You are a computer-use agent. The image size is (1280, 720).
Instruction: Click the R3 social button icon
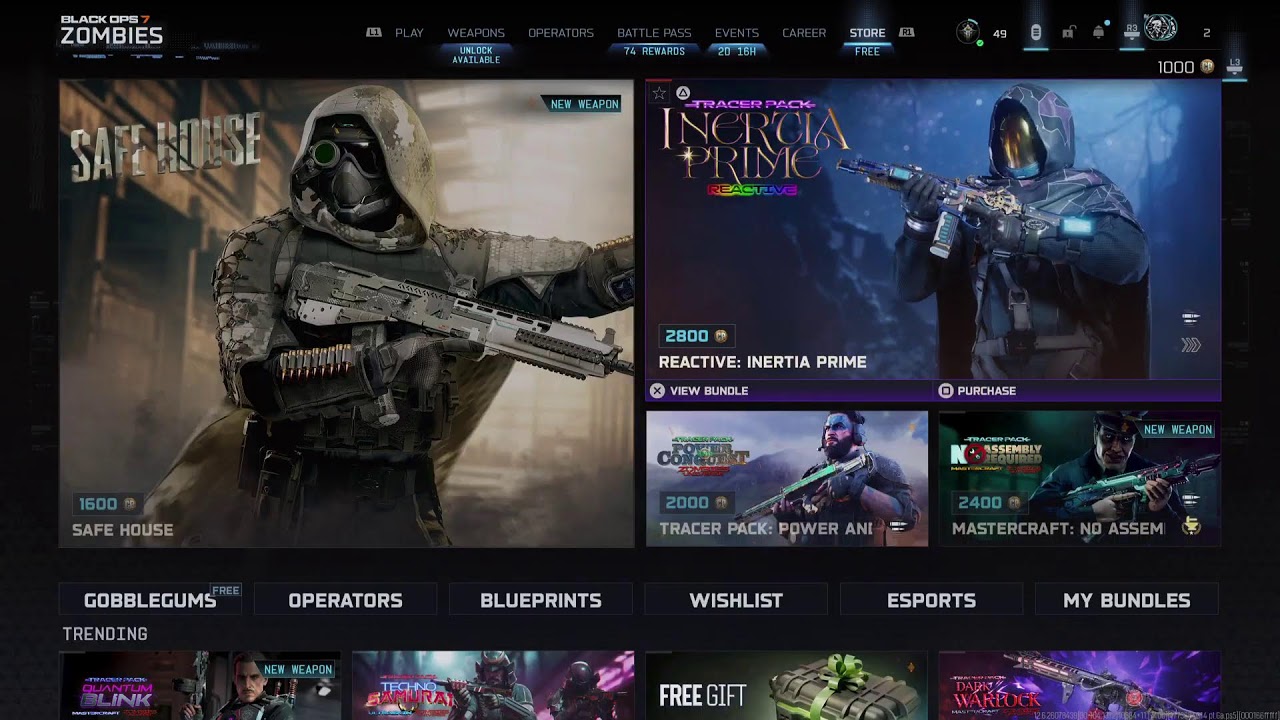pos(1132,32)
